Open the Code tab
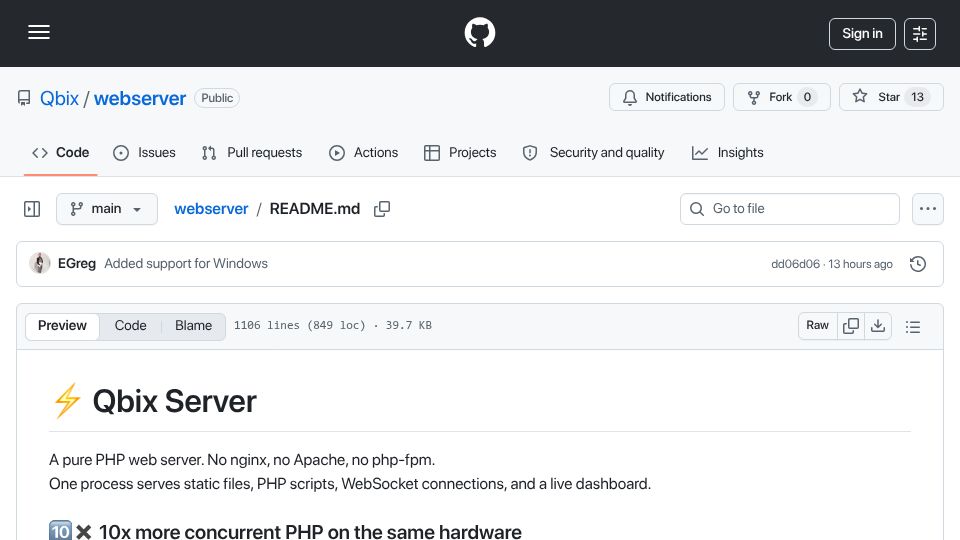The height and width of the screenshot is (540, 960). click(61, 152)
